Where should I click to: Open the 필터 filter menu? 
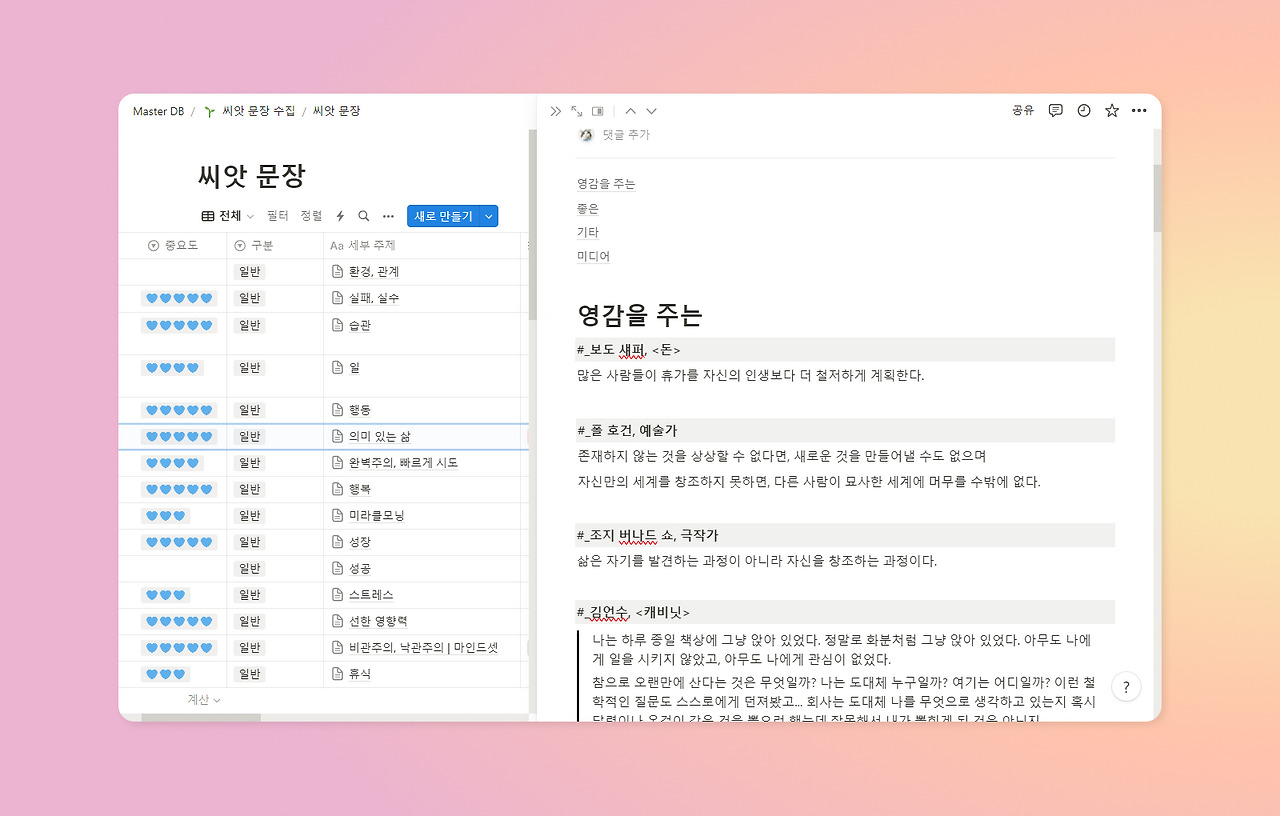click(278, 216)
